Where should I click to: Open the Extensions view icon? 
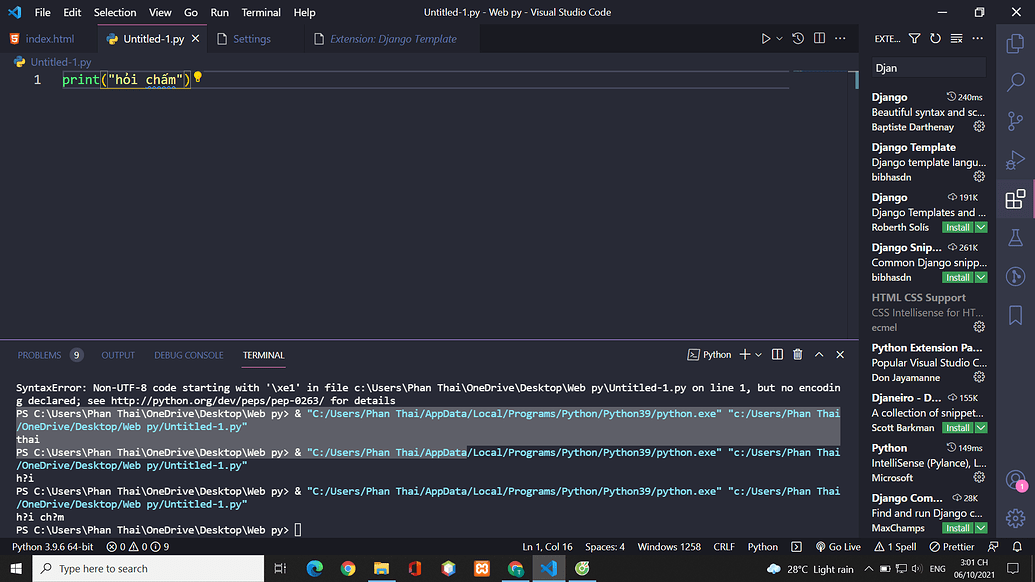coord(1015,199)
